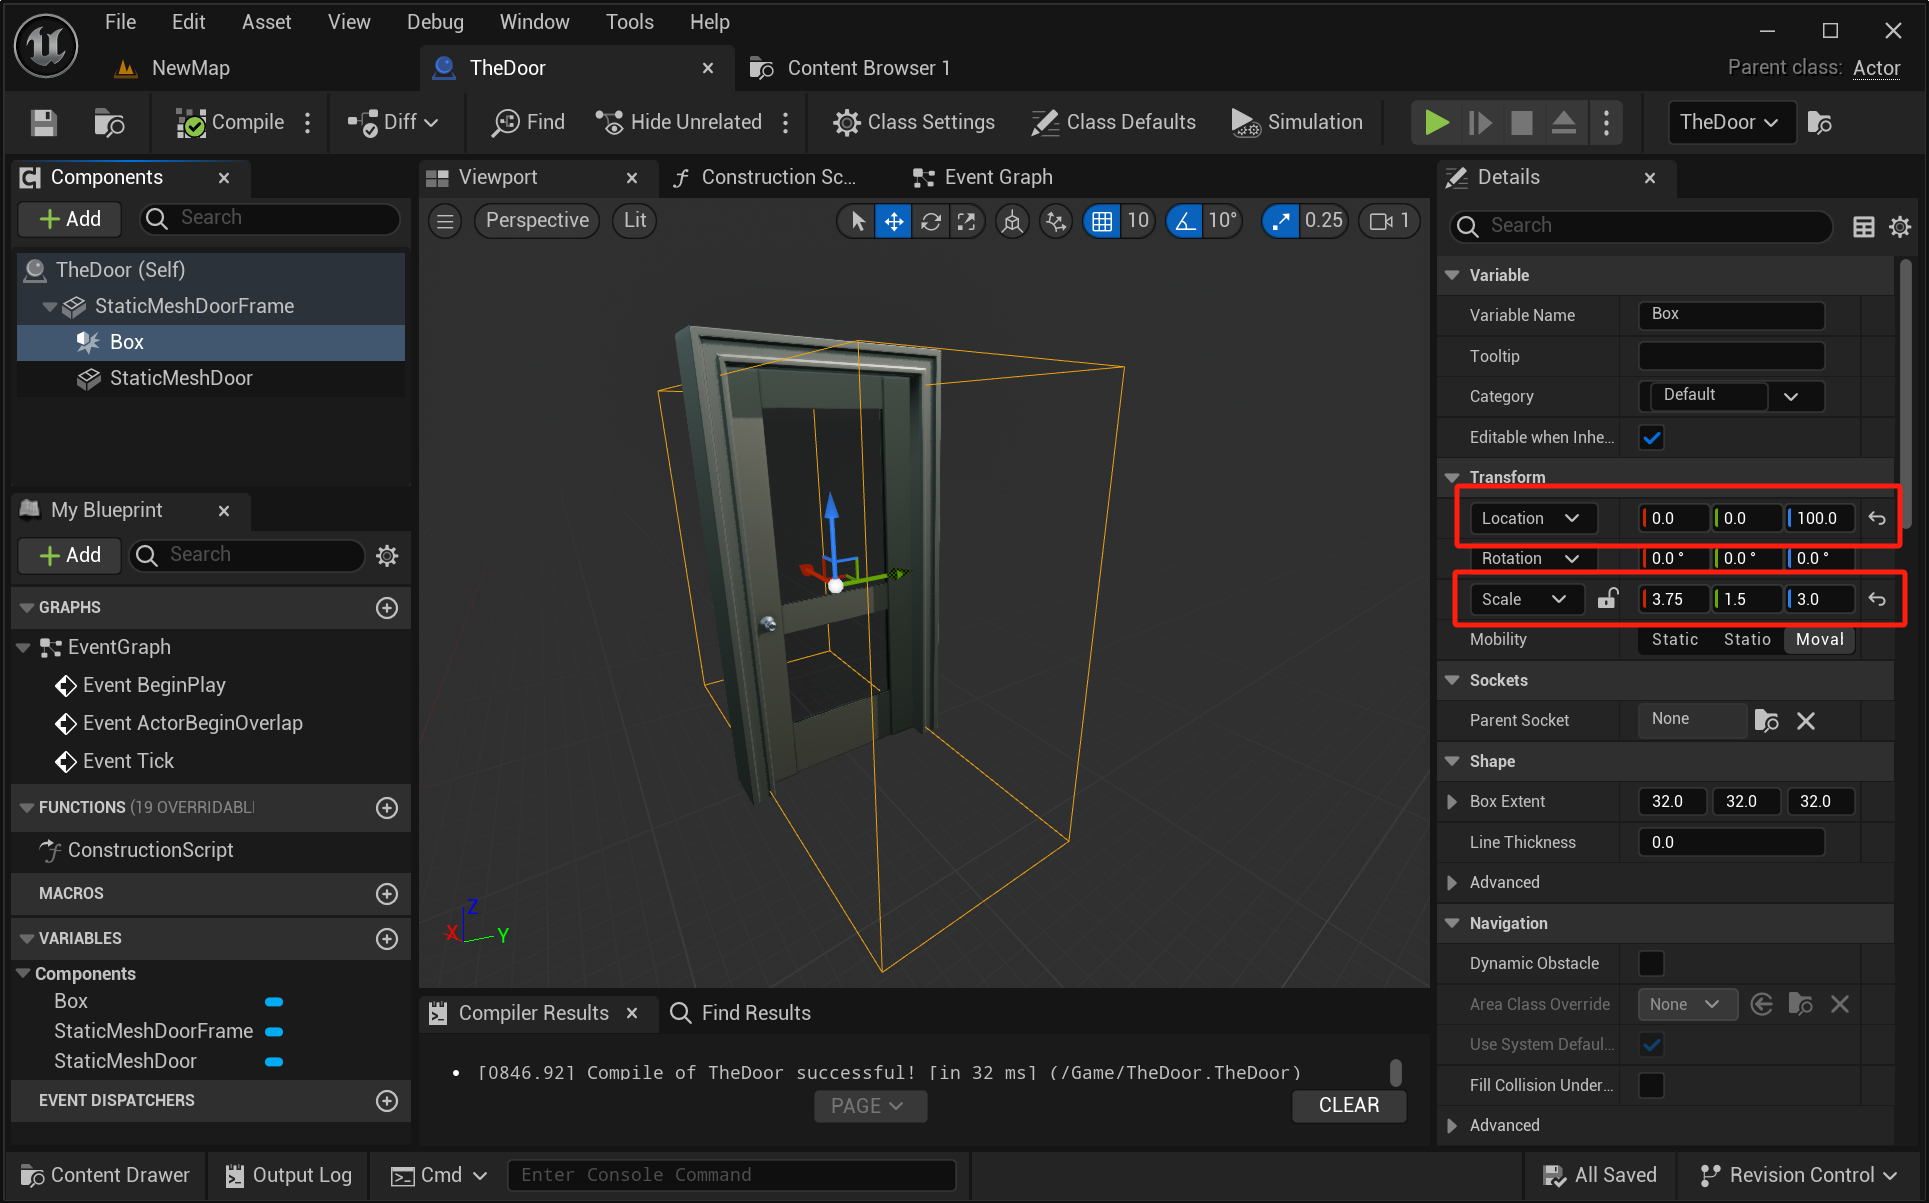
Task: Toggle Editable when Inherited checkbox
Action: (1652, 437)
